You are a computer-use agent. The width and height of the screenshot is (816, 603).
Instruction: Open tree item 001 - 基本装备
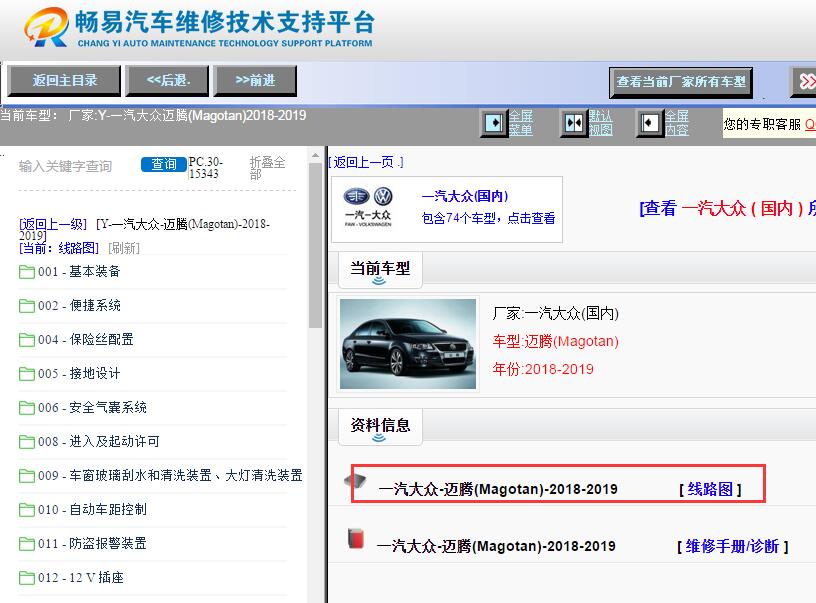pos(79,272)
